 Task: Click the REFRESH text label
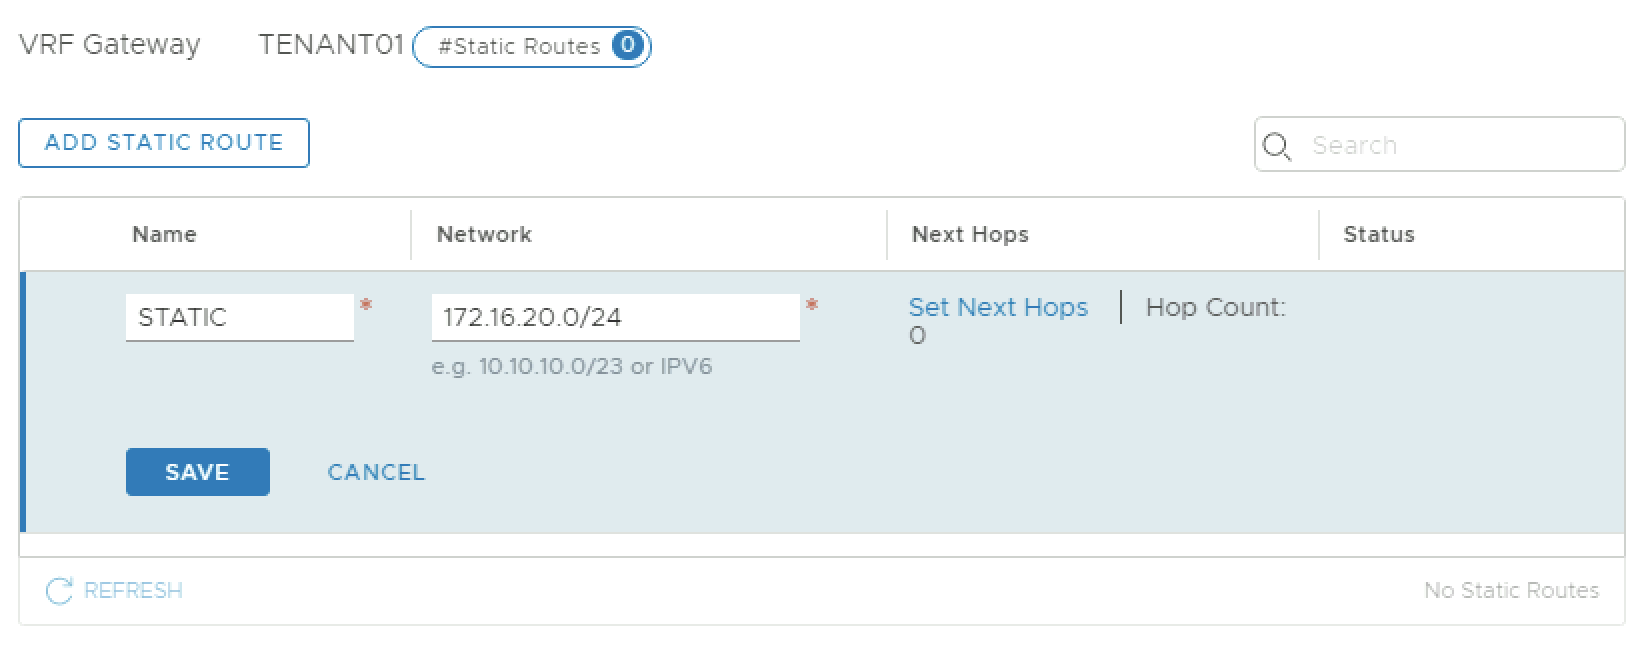click(x=133, y=591)
